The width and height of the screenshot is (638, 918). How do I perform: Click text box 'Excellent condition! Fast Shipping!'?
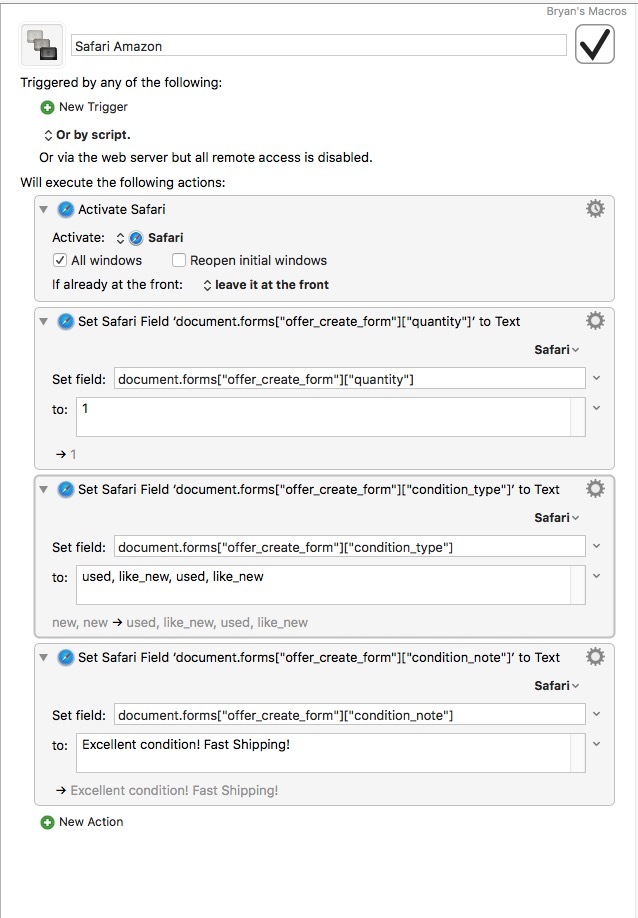point(331,753)
